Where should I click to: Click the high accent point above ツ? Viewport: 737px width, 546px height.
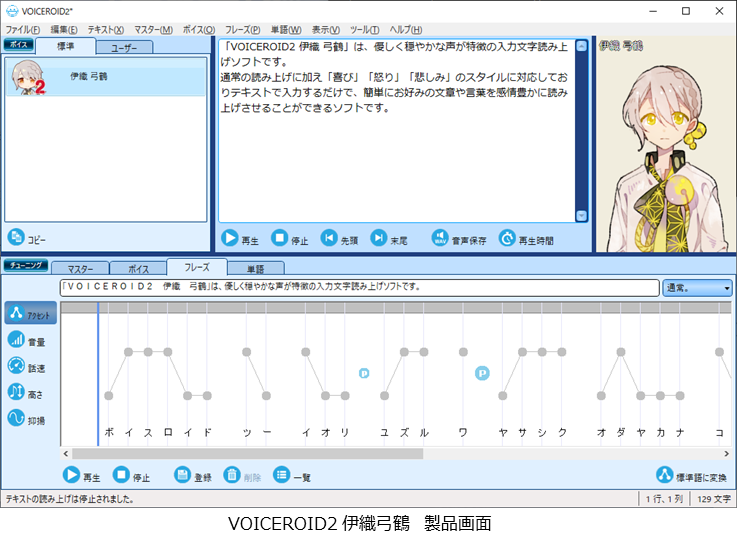coord(246,352)
